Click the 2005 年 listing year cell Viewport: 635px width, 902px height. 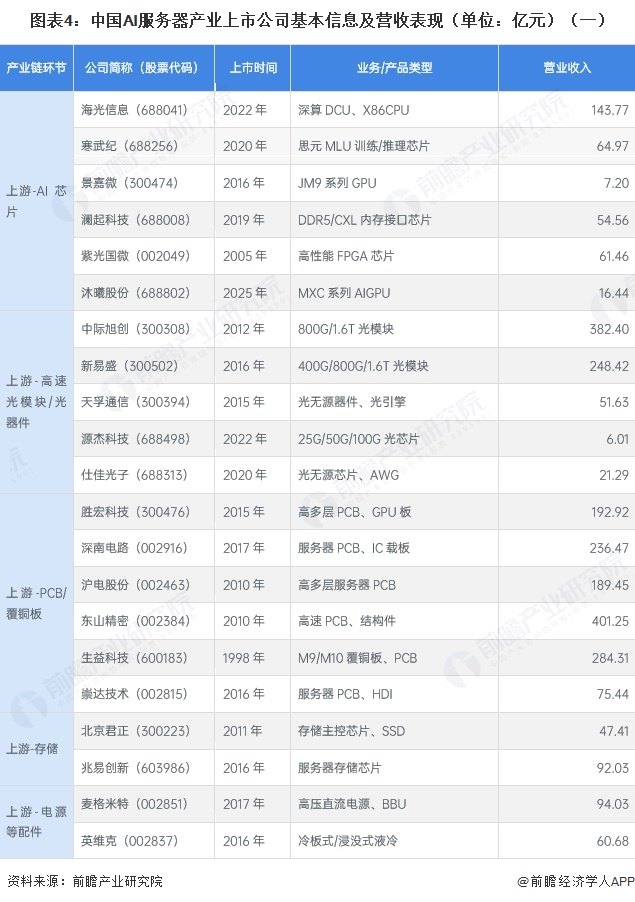coord(253,256)
